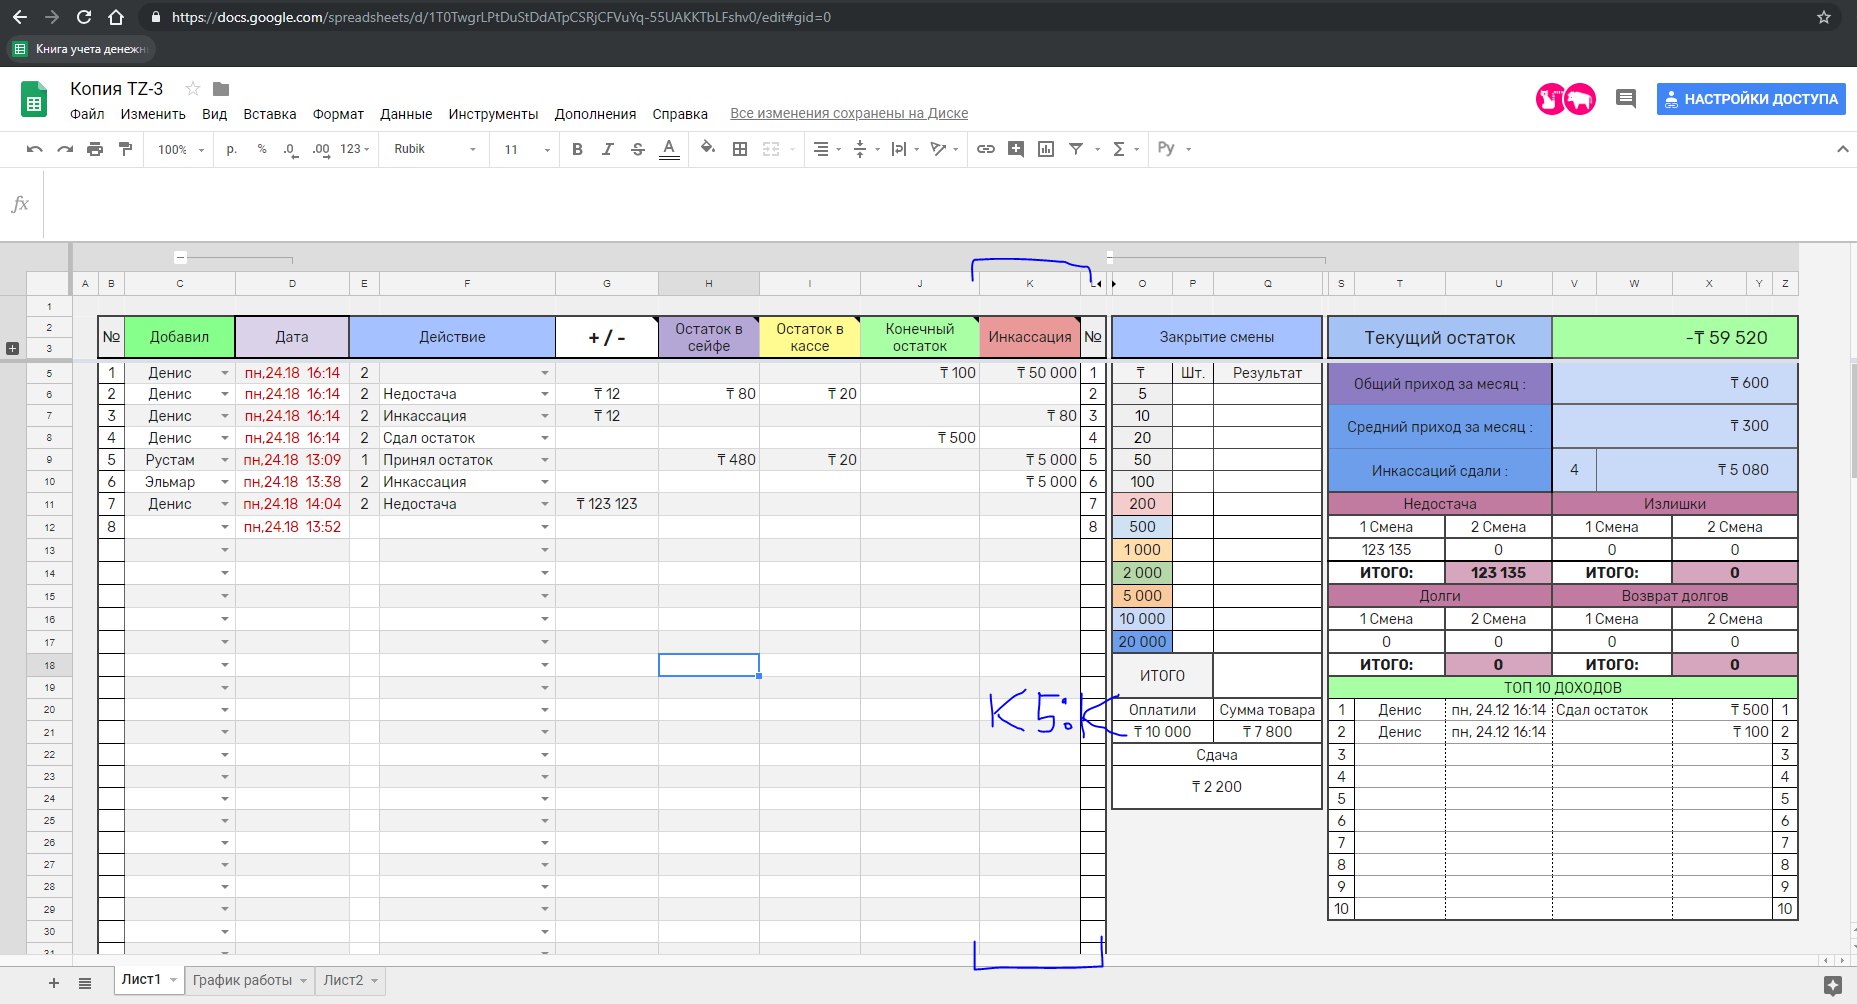Switch to the Лист2 tab
Screen dimensions: 1857x1004
[x=343, y=980]
